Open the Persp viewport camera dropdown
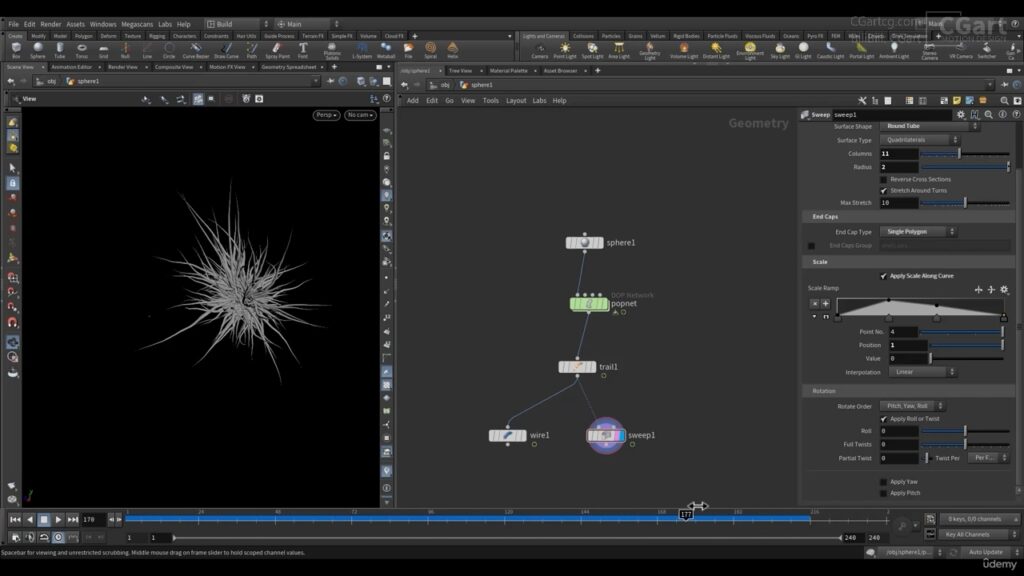Screen dimensions: 1024x576 [326, 115]
